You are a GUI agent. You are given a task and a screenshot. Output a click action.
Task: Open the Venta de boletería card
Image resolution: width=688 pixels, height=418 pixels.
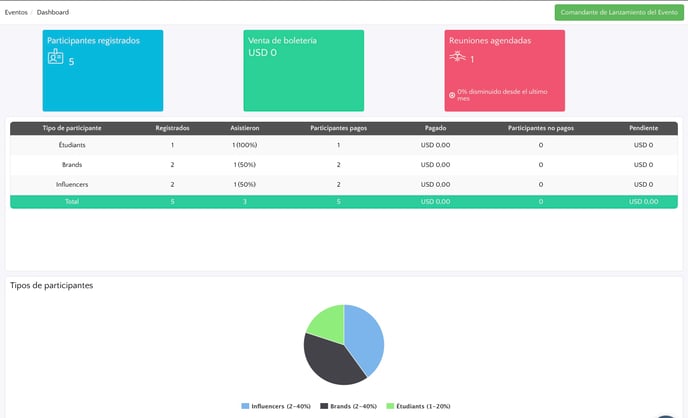tap(303, 70)
